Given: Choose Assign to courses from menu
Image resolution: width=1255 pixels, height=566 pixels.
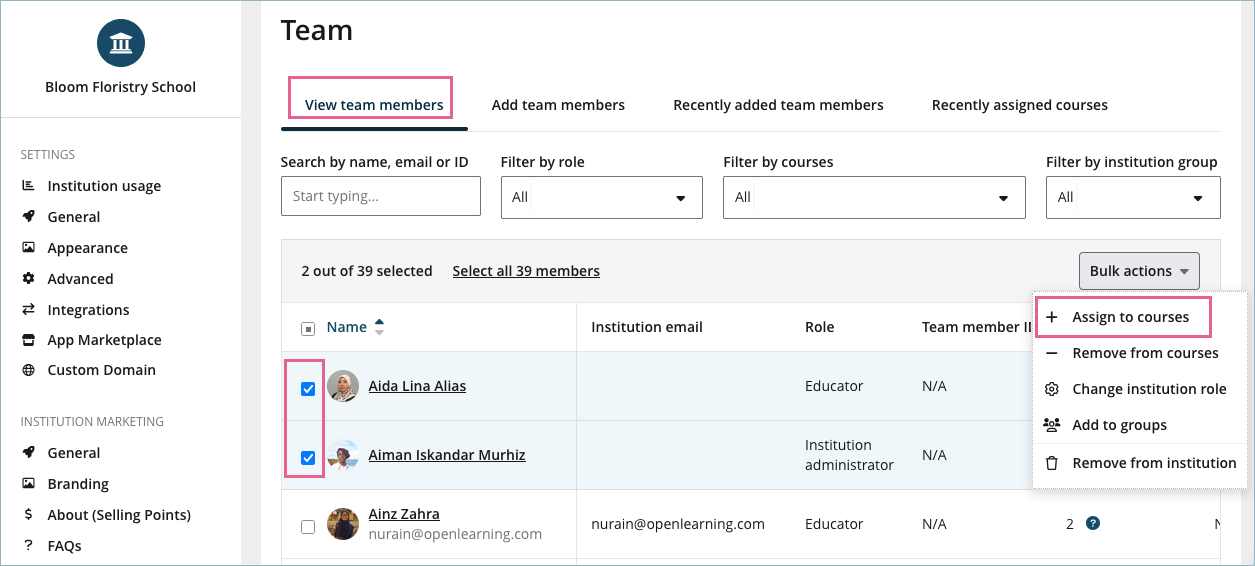Looking at the screenshot, I should coord(1130,317).
